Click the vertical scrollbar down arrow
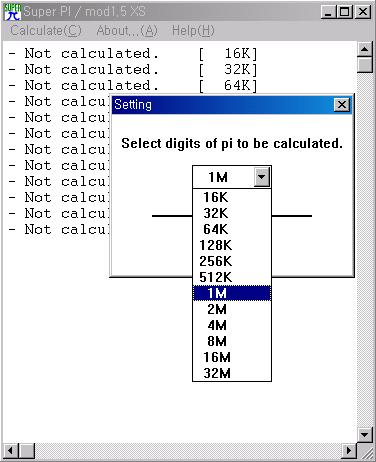376x462 pixels. (364, 435)
